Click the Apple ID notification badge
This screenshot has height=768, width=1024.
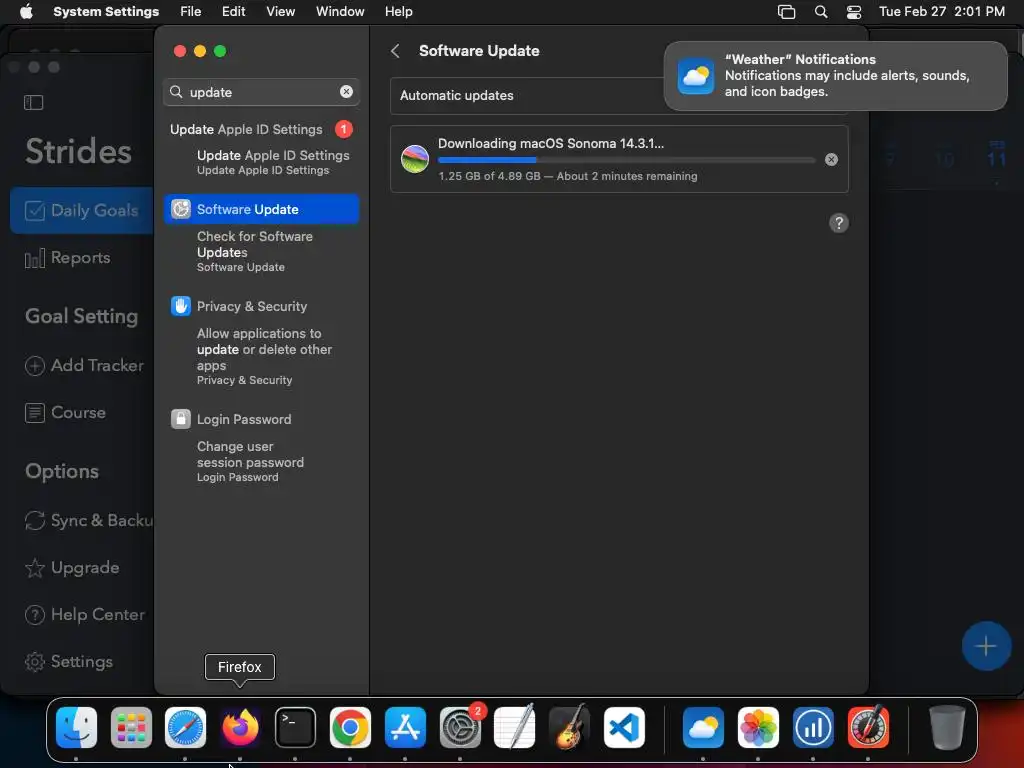coord(344,129)
